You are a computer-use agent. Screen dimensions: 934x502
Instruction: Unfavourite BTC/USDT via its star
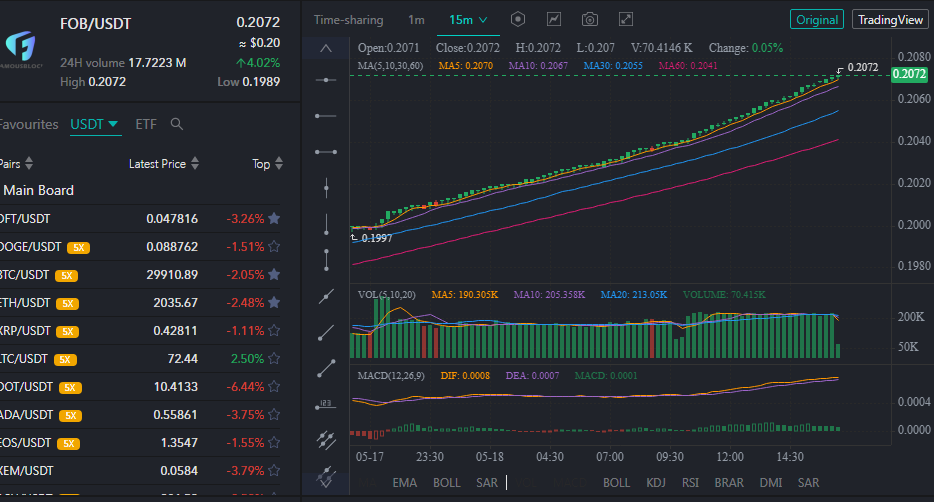point(274,275)
